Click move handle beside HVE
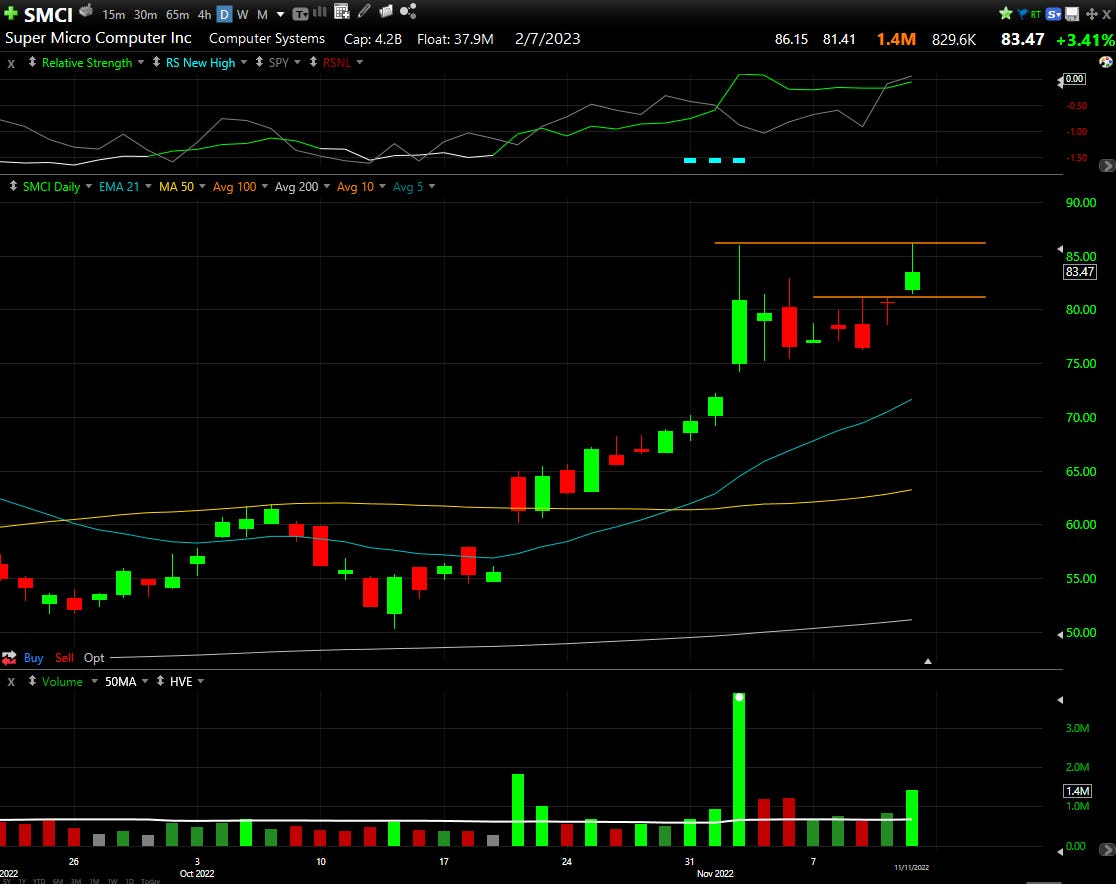 tap(160, 681)
